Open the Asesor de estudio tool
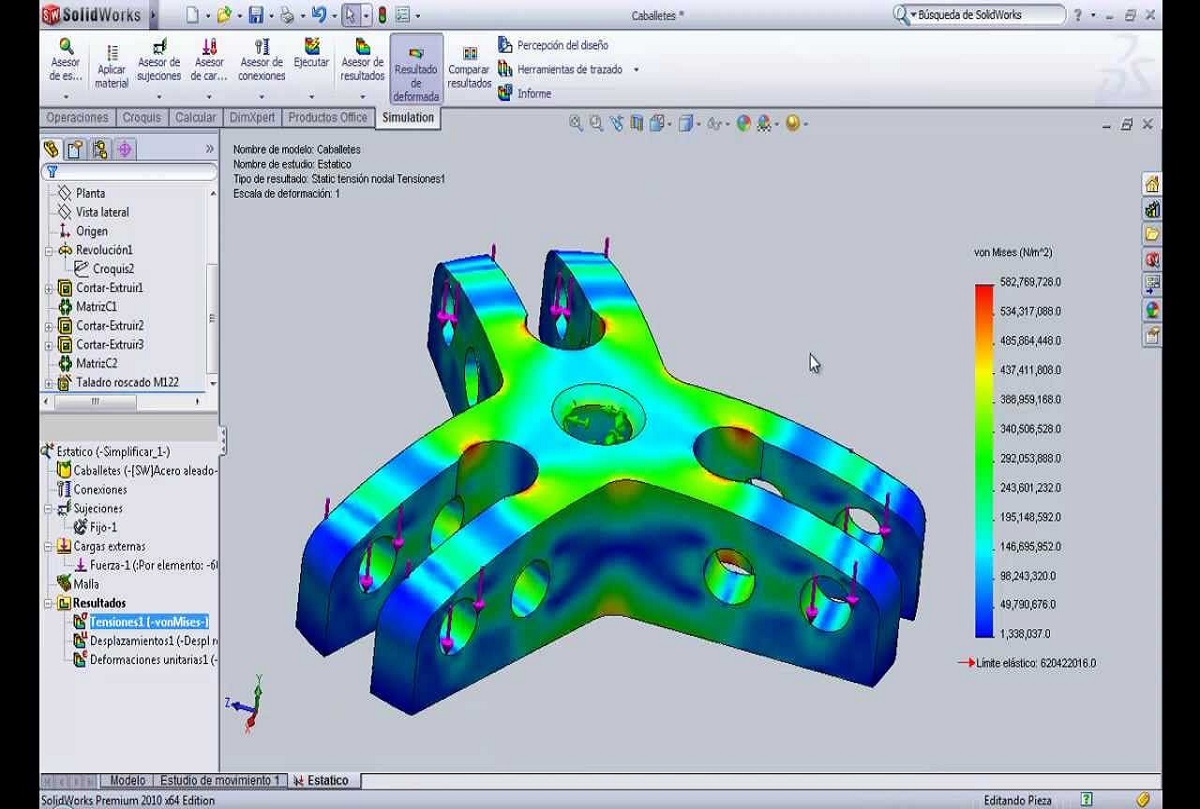The width and height of the screenshot is (1200, 809). tap(66, 60)
